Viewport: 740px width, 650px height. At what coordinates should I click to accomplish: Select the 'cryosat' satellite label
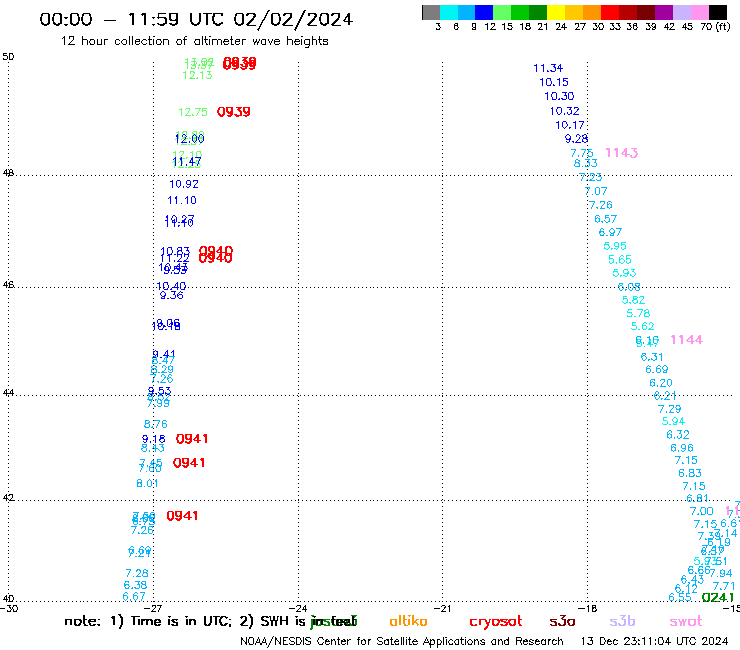pyautogui.click(x=496, y=621)
